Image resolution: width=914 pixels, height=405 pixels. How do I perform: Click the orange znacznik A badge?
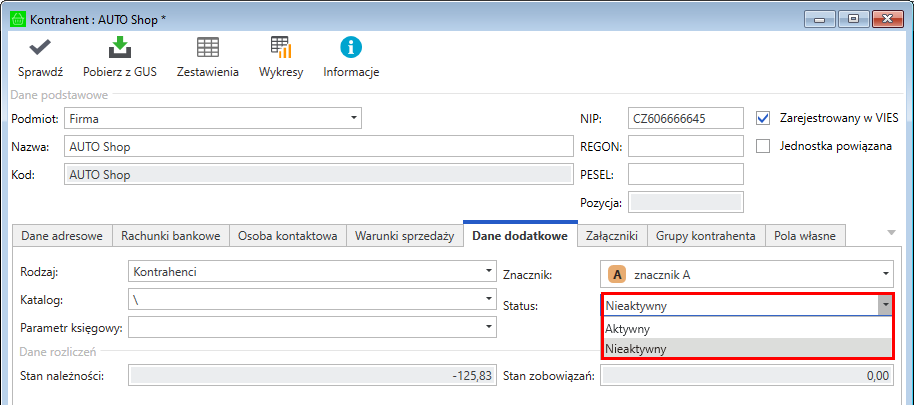click(x=617, y=274)
